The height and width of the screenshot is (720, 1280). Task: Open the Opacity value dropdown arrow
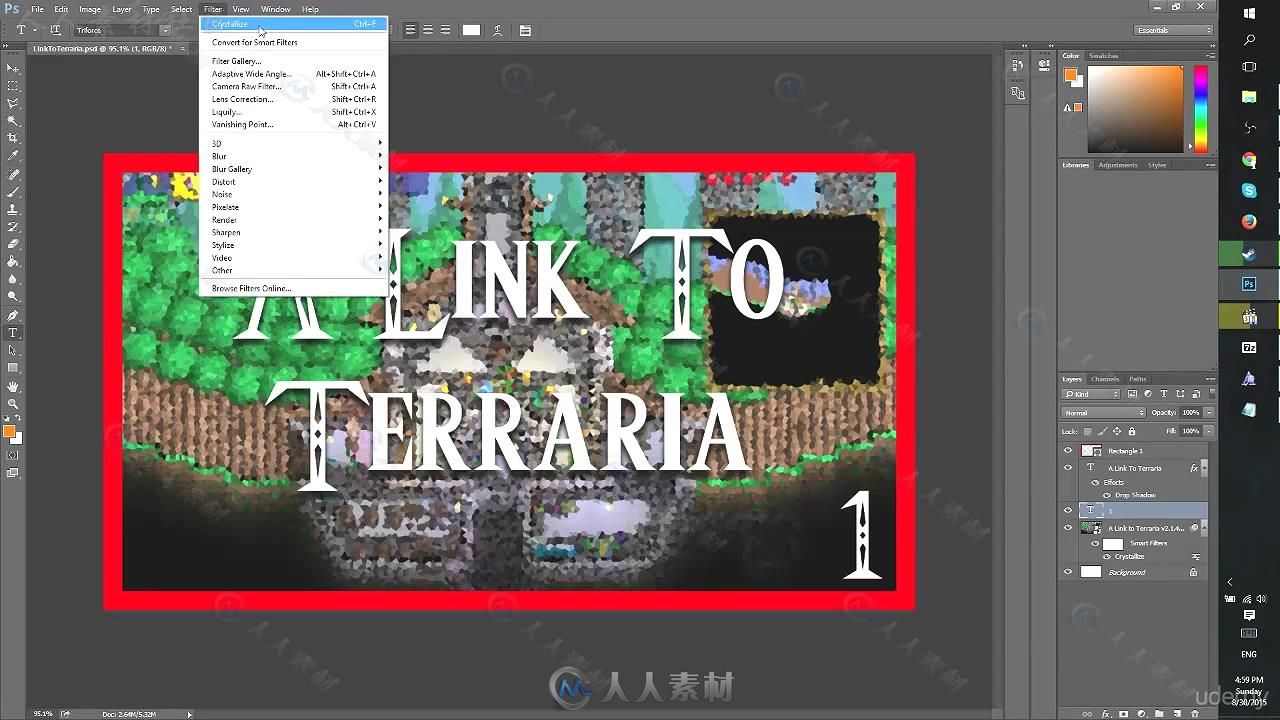[1208, 412]
